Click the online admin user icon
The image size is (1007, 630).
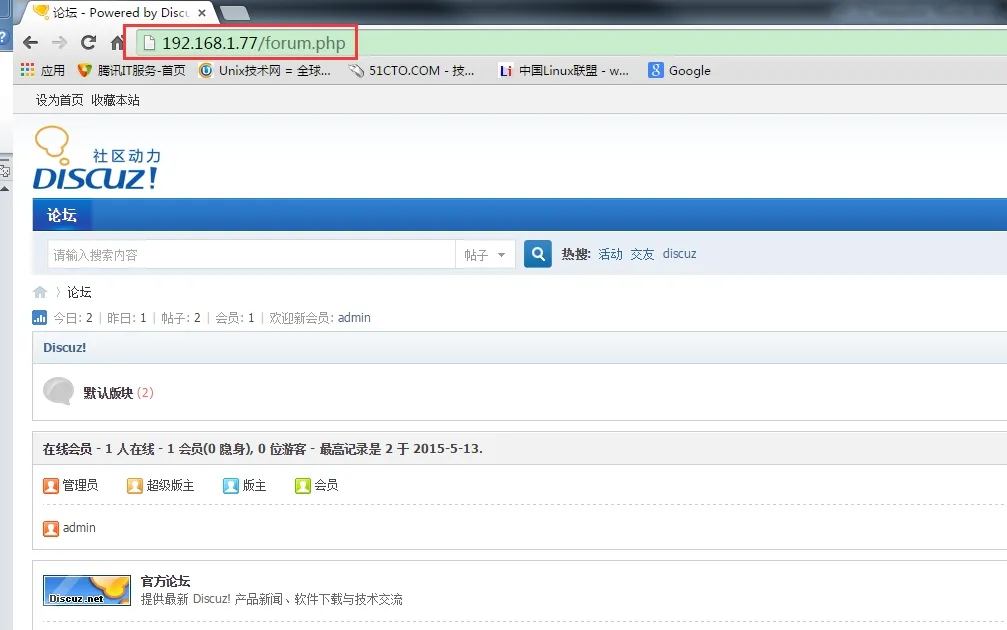pos(51,529)
